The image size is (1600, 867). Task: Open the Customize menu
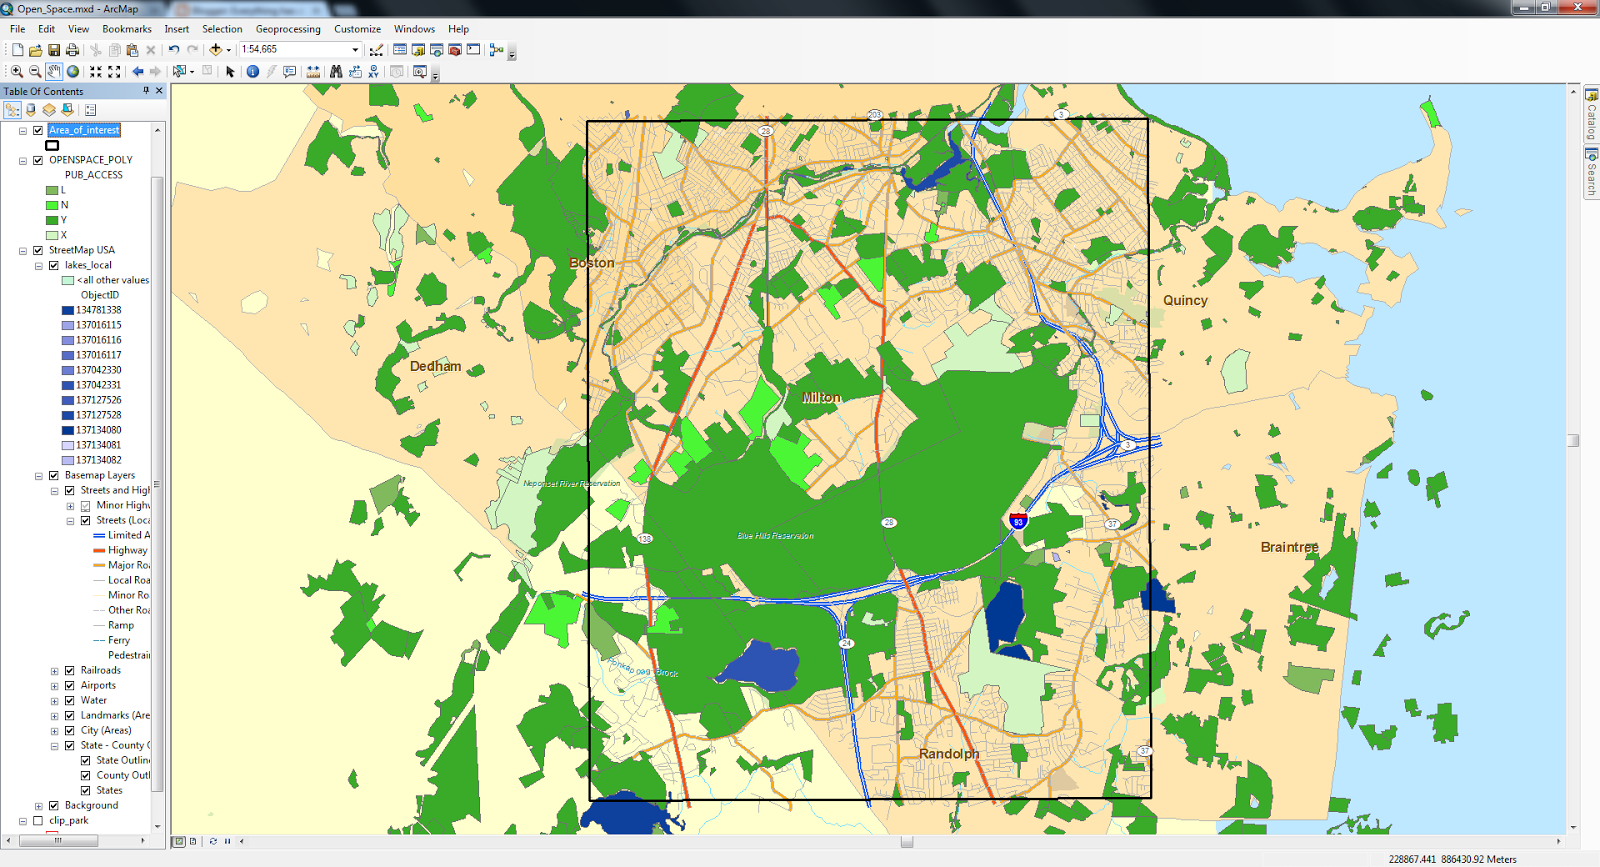point(357,29)
